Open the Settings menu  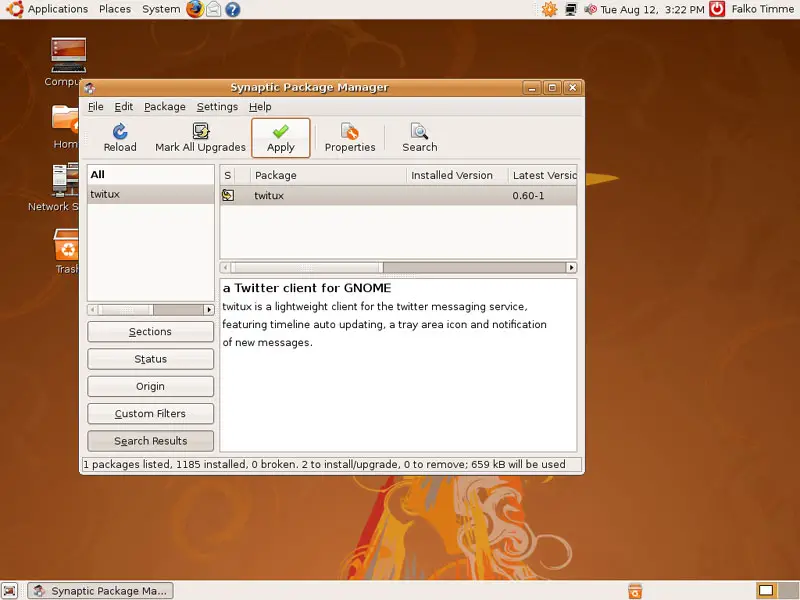[x=217, y=107]
